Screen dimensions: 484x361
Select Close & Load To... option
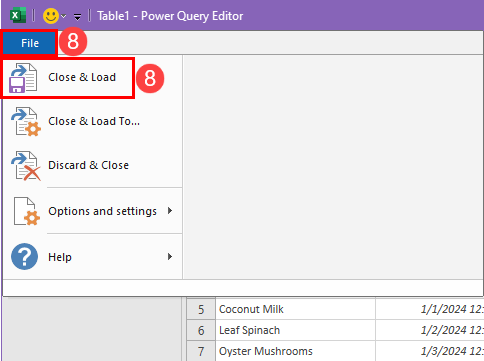pos(92,121)
